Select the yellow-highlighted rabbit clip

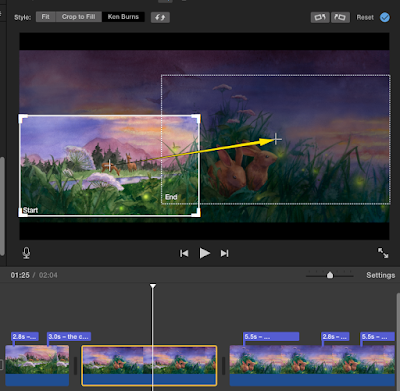[149, 365]
